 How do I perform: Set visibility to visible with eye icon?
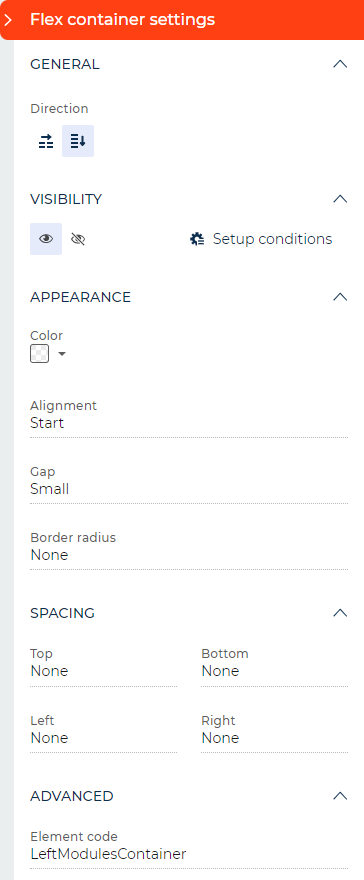coord(46,239)
